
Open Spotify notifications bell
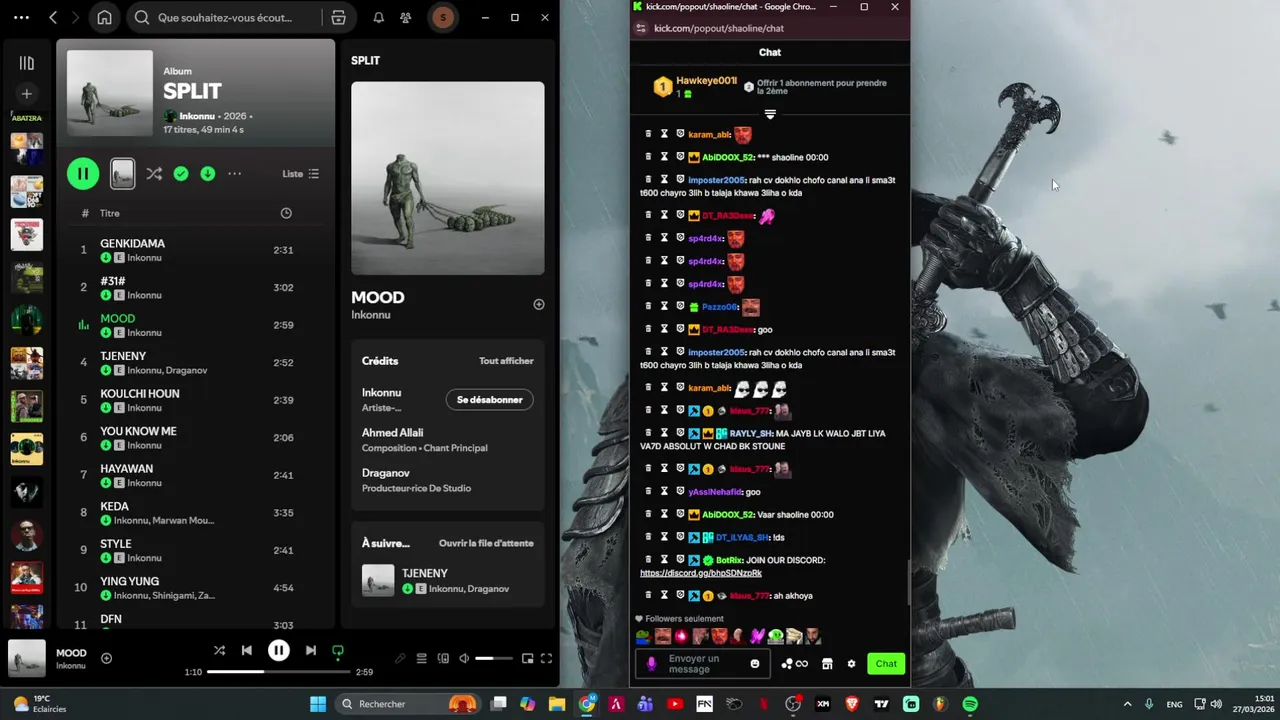pyautogui.click(x=379, y=17)
